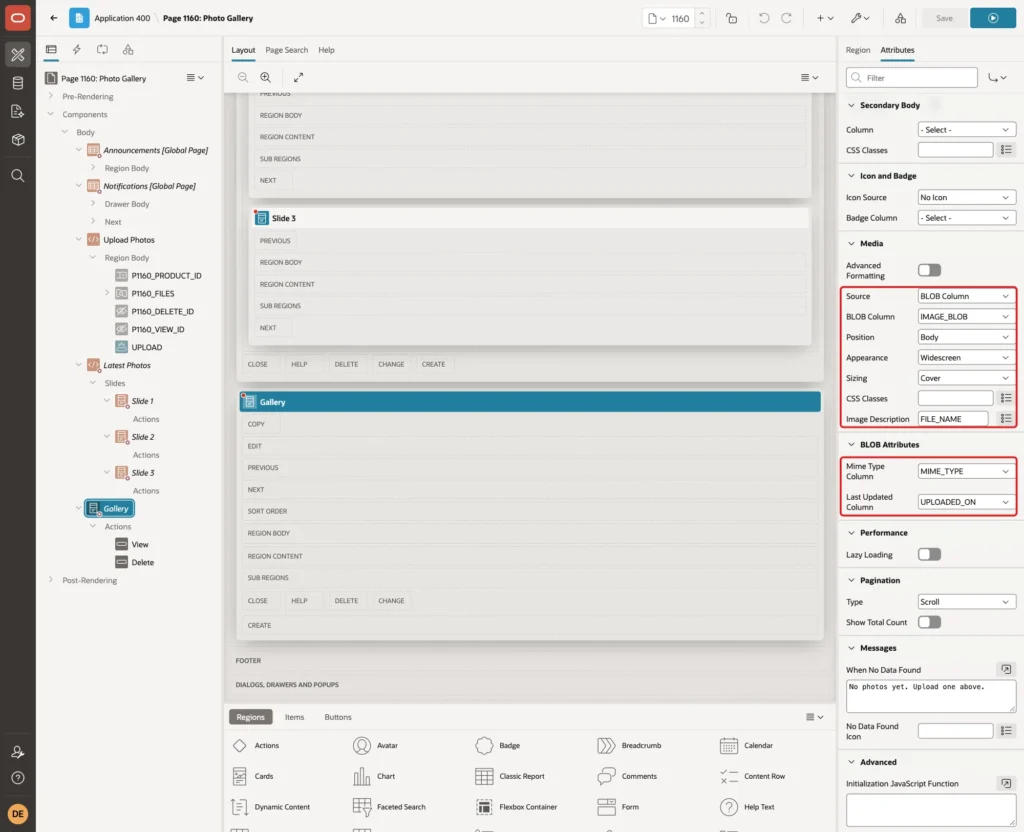Expand the When No Data Found editor
The height and width of the screenshot is (832, 1024).
tap(1006, 669)
